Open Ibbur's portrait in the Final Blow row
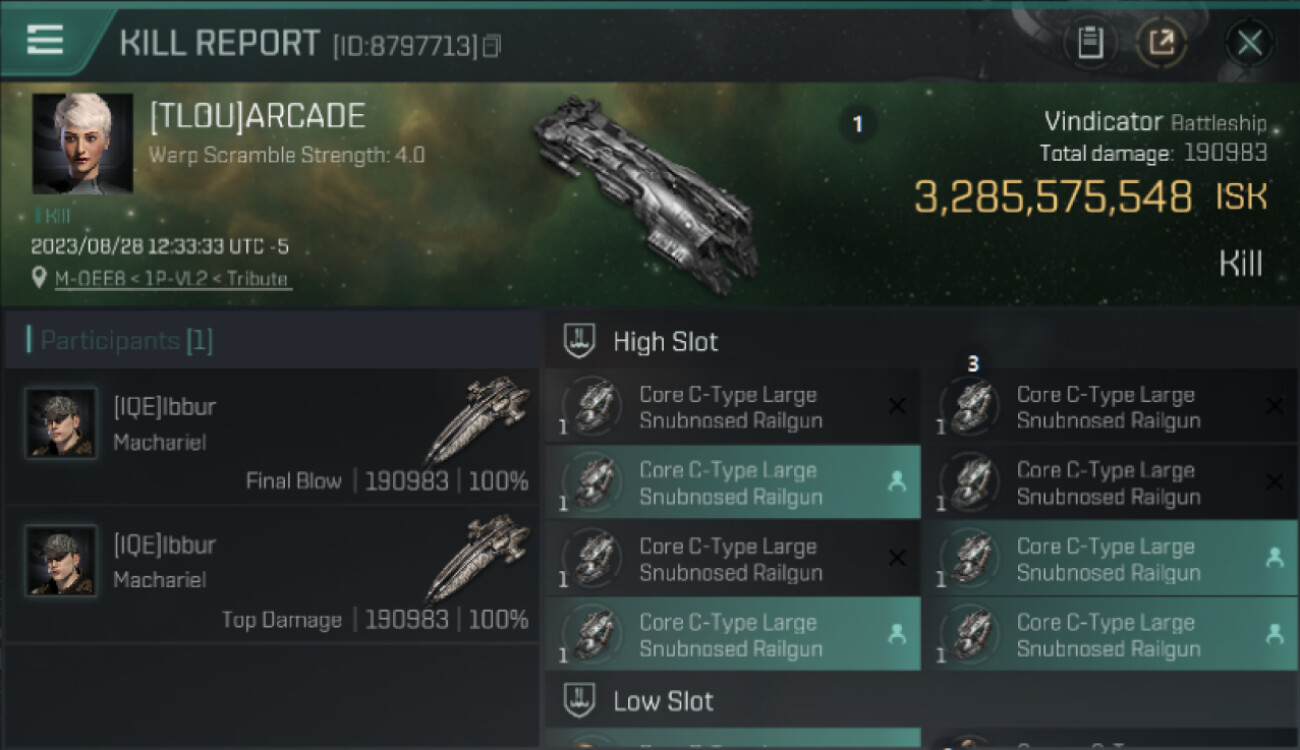 (x=61, y=423)
